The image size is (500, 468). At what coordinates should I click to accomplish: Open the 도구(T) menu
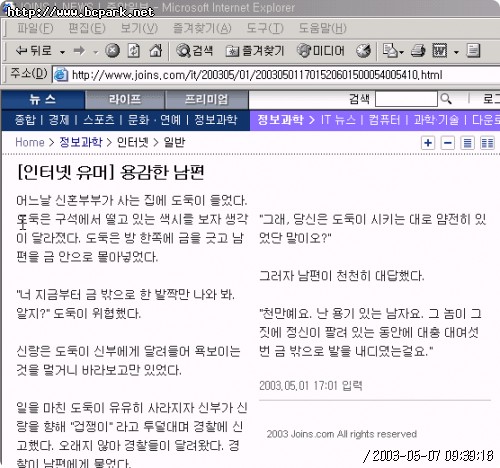(x=265, y=28)
